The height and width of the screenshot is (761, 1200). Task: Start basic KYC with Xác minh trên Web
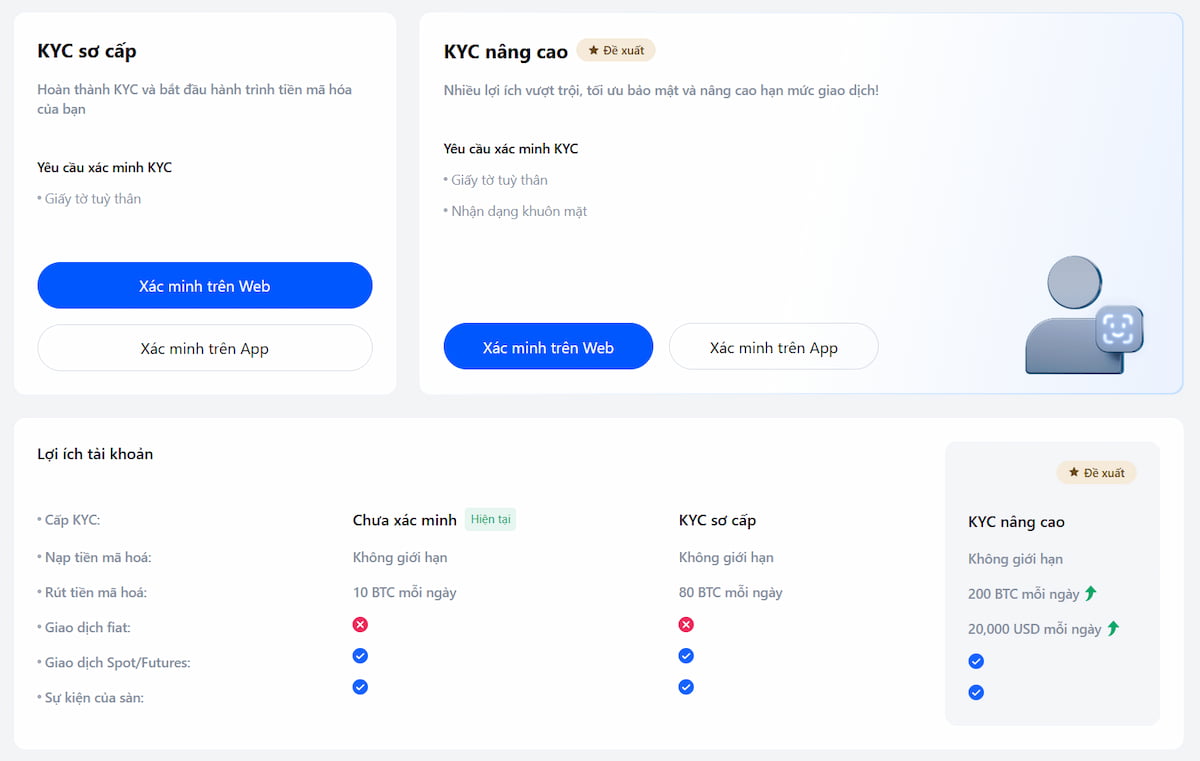coord(205,286)
